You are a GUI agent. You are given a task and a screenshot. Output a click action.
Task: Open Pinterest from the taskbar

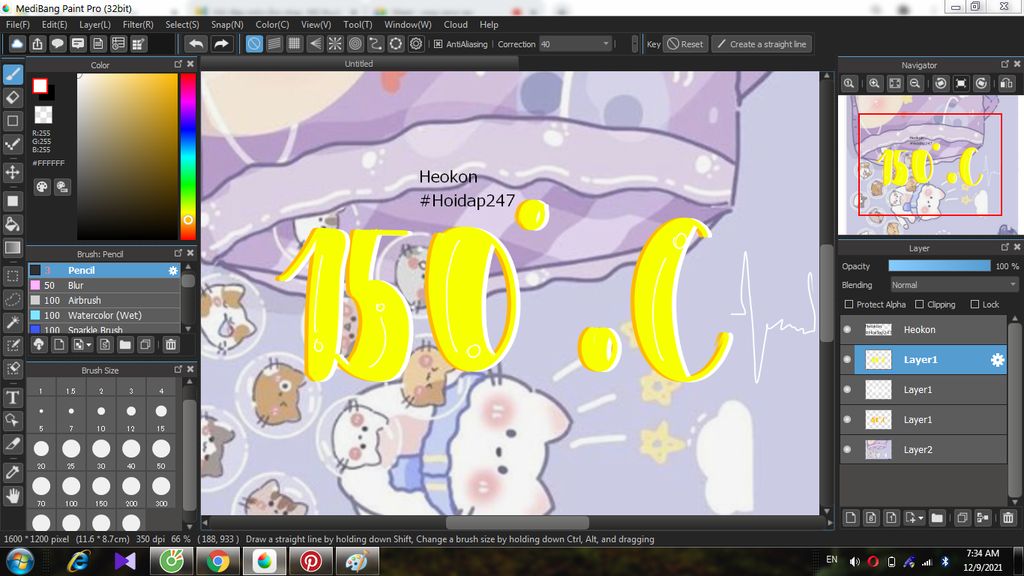coord(310,561)
